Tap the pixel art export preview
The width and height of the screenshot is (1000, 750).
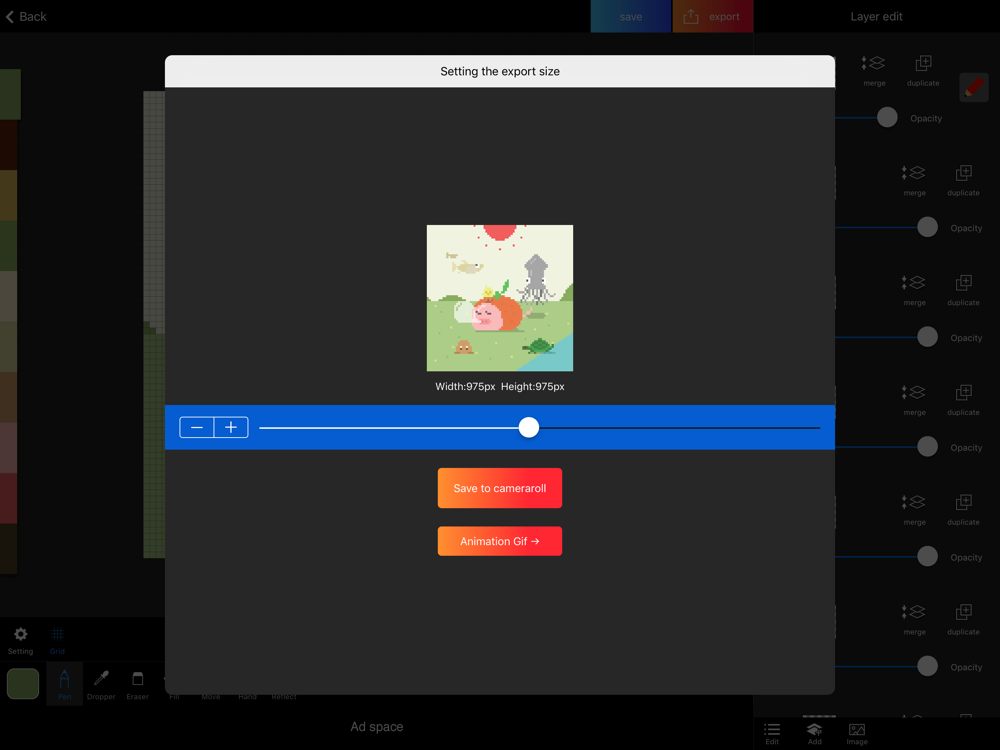(500, 298)
